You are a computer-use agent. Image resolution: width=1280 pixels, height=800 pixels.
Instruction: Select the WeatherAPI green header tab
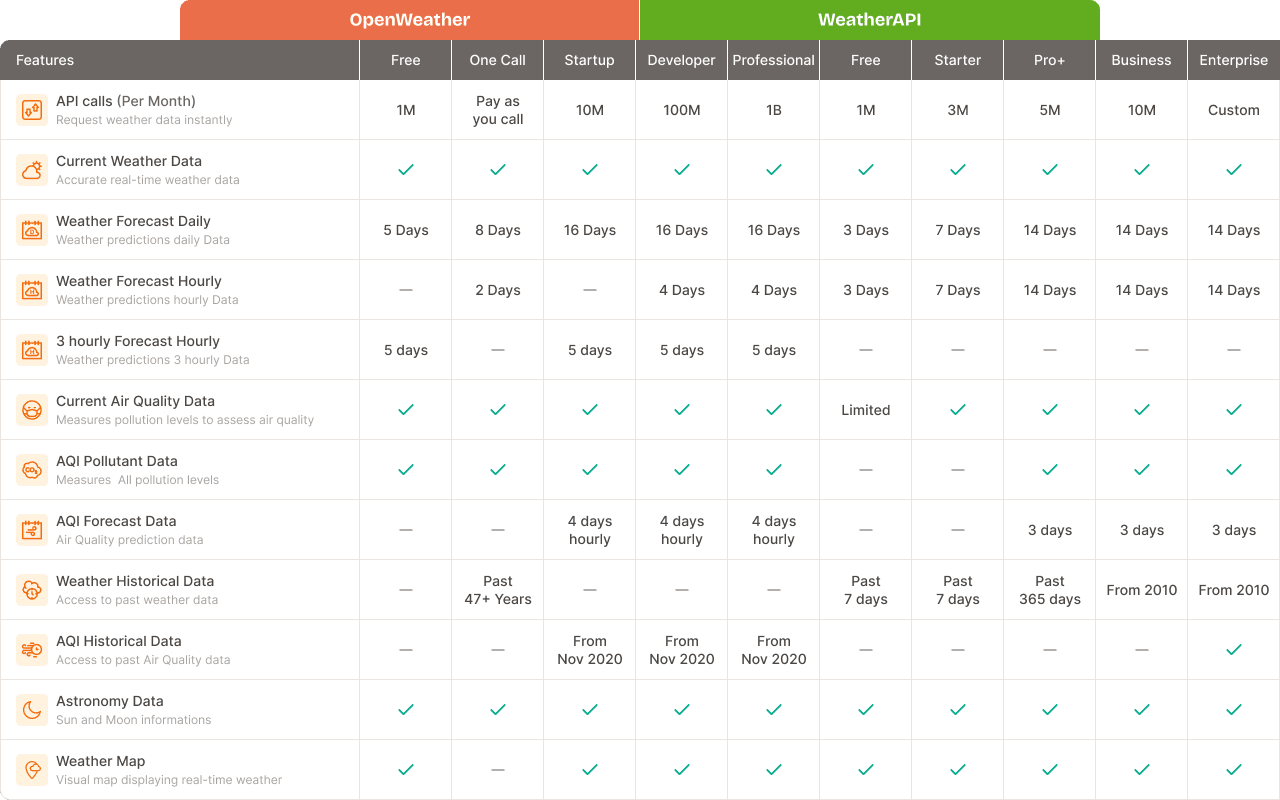869,20
